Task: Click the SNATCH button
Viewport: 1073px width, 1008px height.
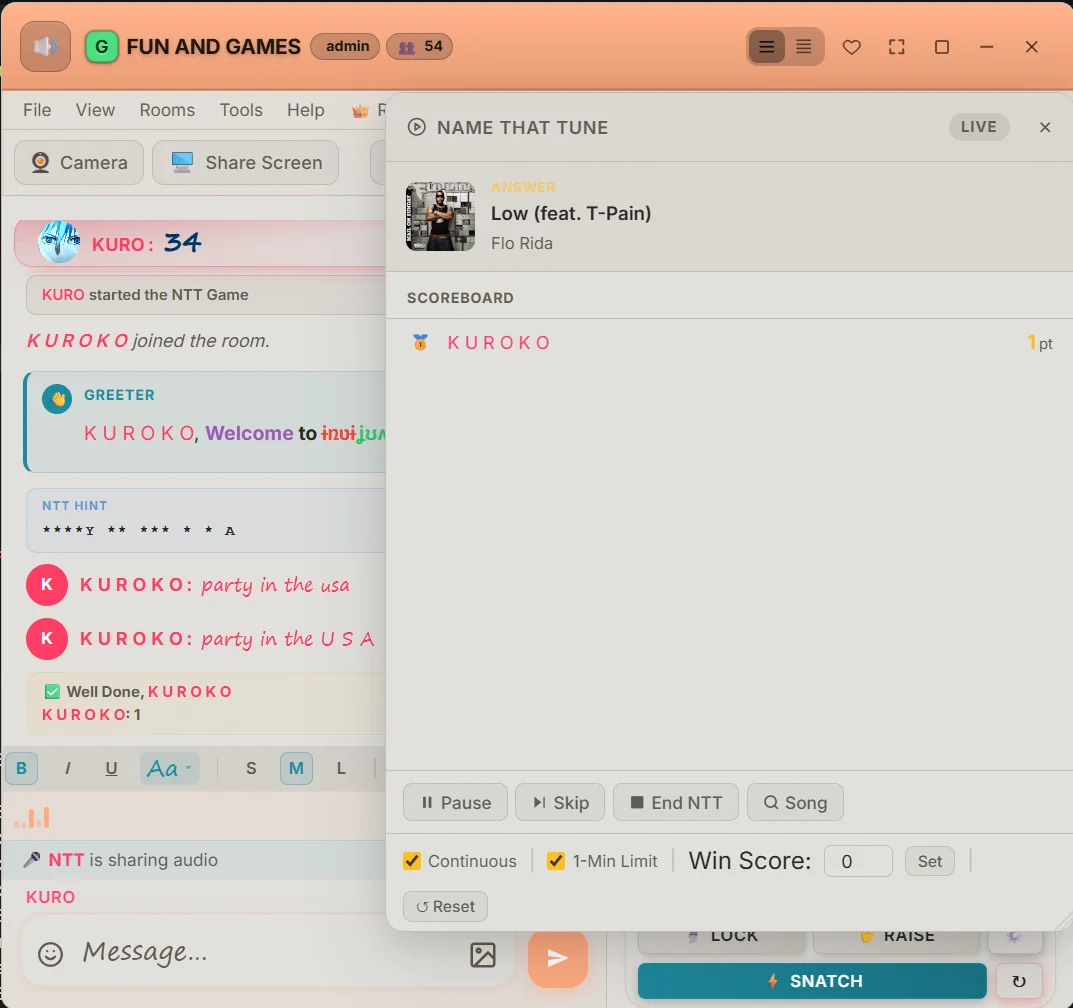Action: (x=812, y=981)
